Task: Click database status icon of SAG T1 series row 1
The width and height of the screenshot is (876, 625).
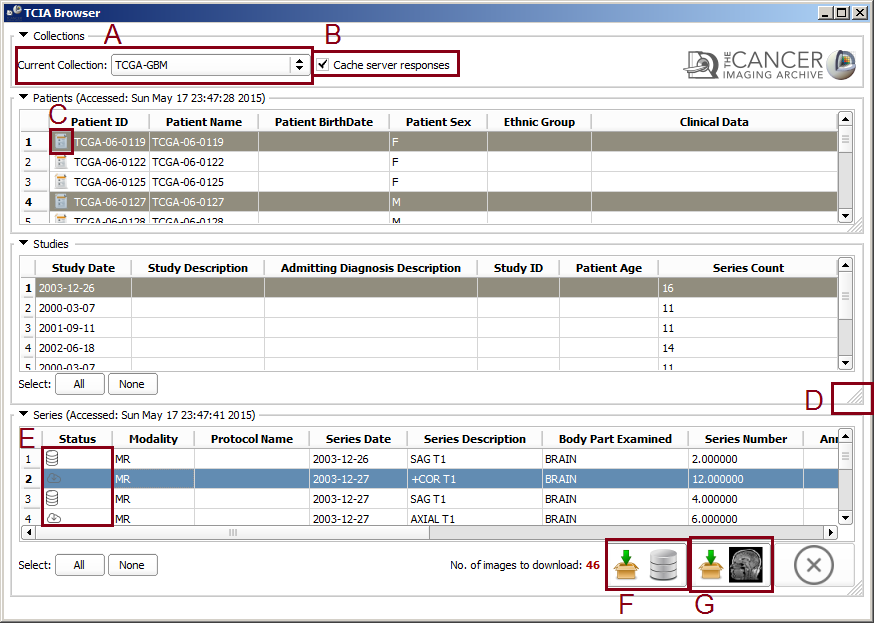Action: (52, 459)
